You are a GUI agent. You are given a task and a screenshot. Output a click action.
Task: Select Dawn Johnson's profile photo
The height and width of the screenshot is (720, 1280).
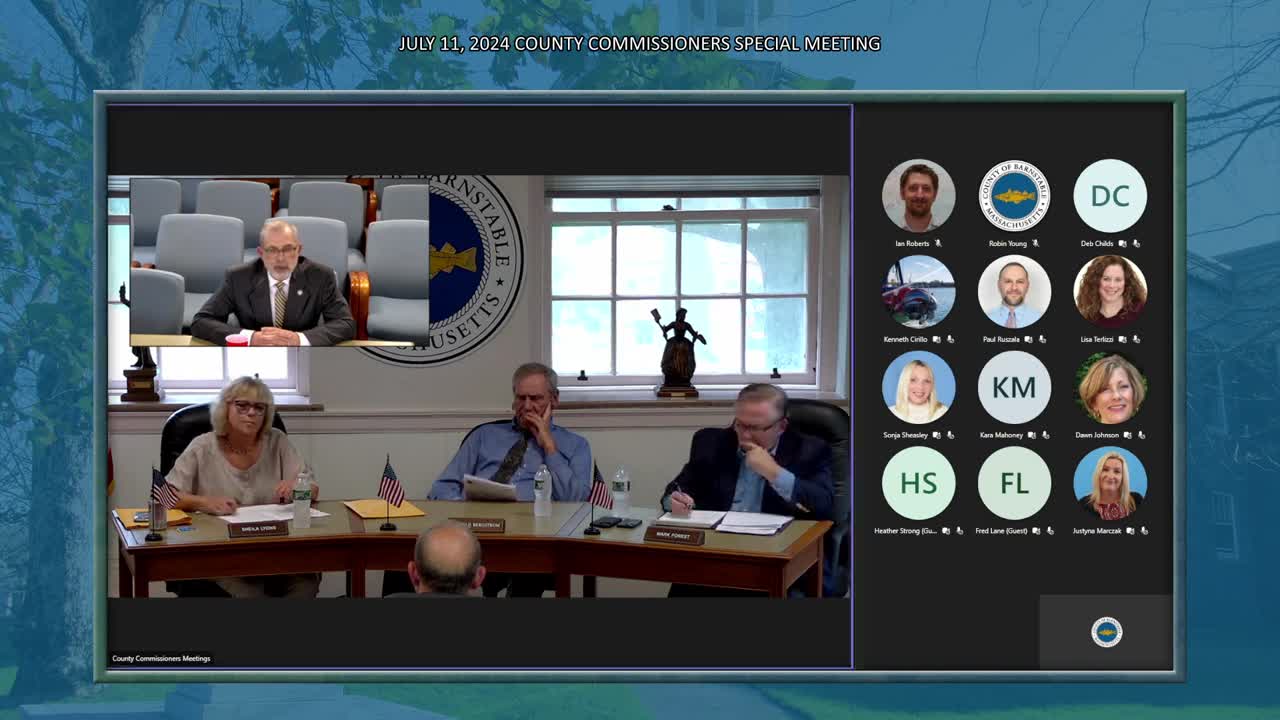(1110, 388)
